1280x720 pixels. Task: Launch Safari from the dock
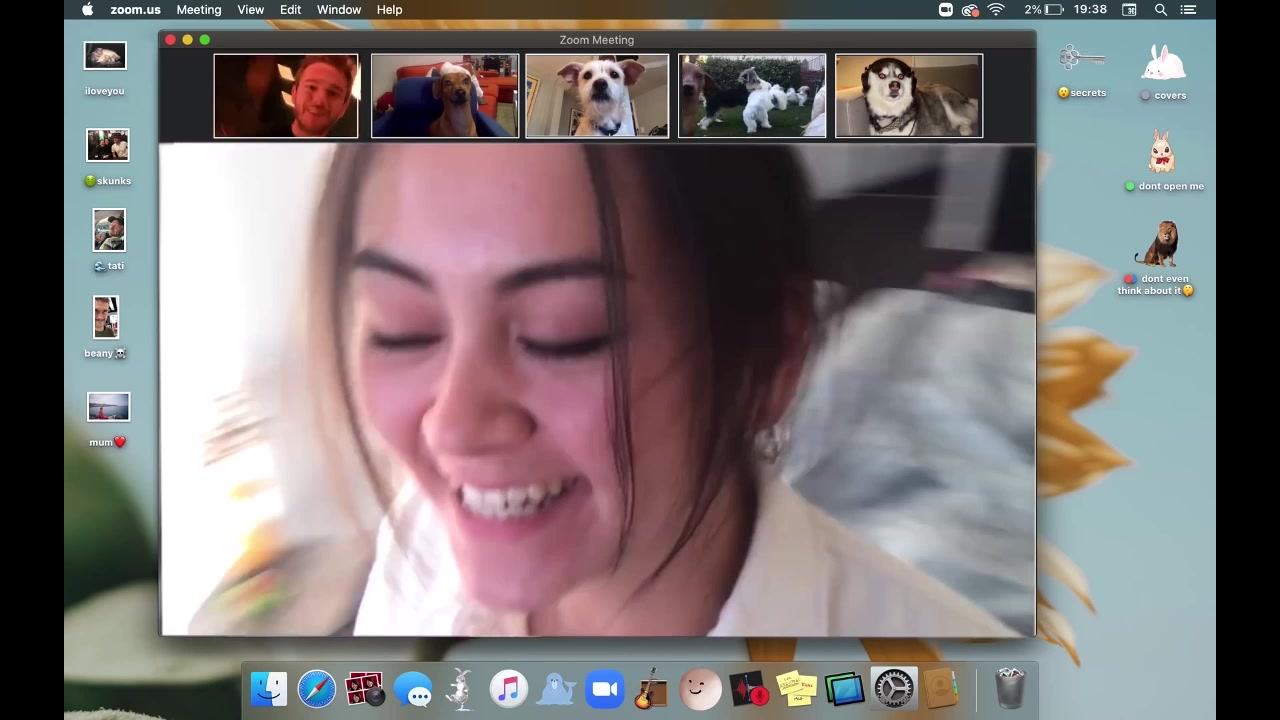pyautogui.click(x=316, y=690)
